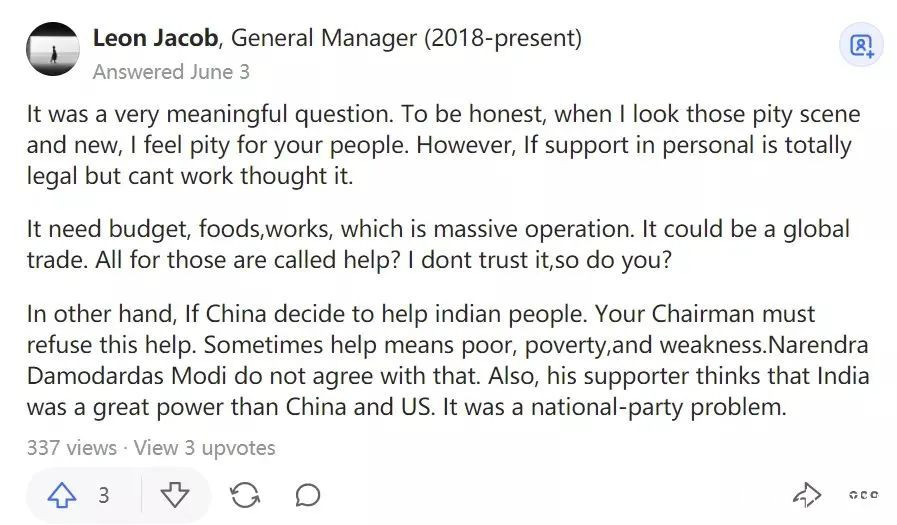
Task: Click the upvote count number 3
Action: [104, 495]
